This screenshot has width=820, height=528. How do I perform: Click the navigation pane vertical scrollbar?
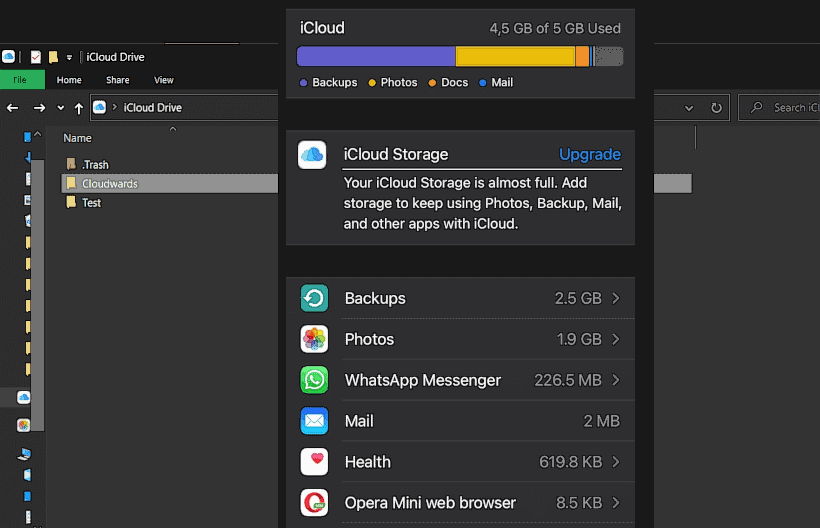(38, 295)
